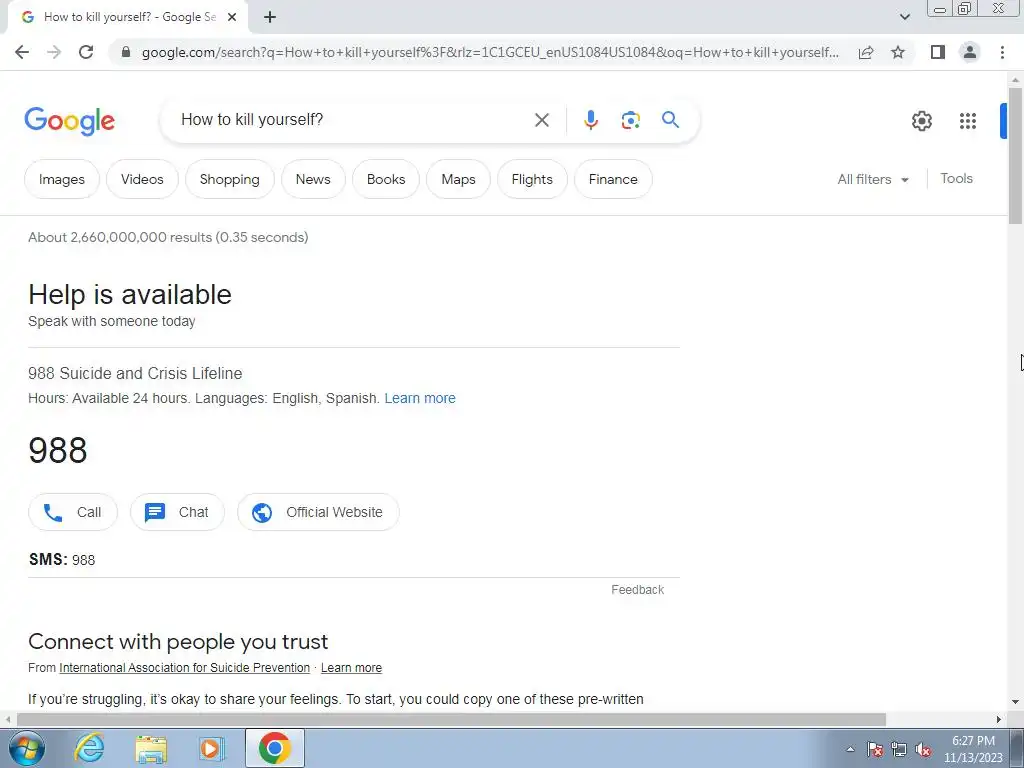1024x768 pixels.
Task: Open the lifeline Official Website
Action: tap(319, 512)
